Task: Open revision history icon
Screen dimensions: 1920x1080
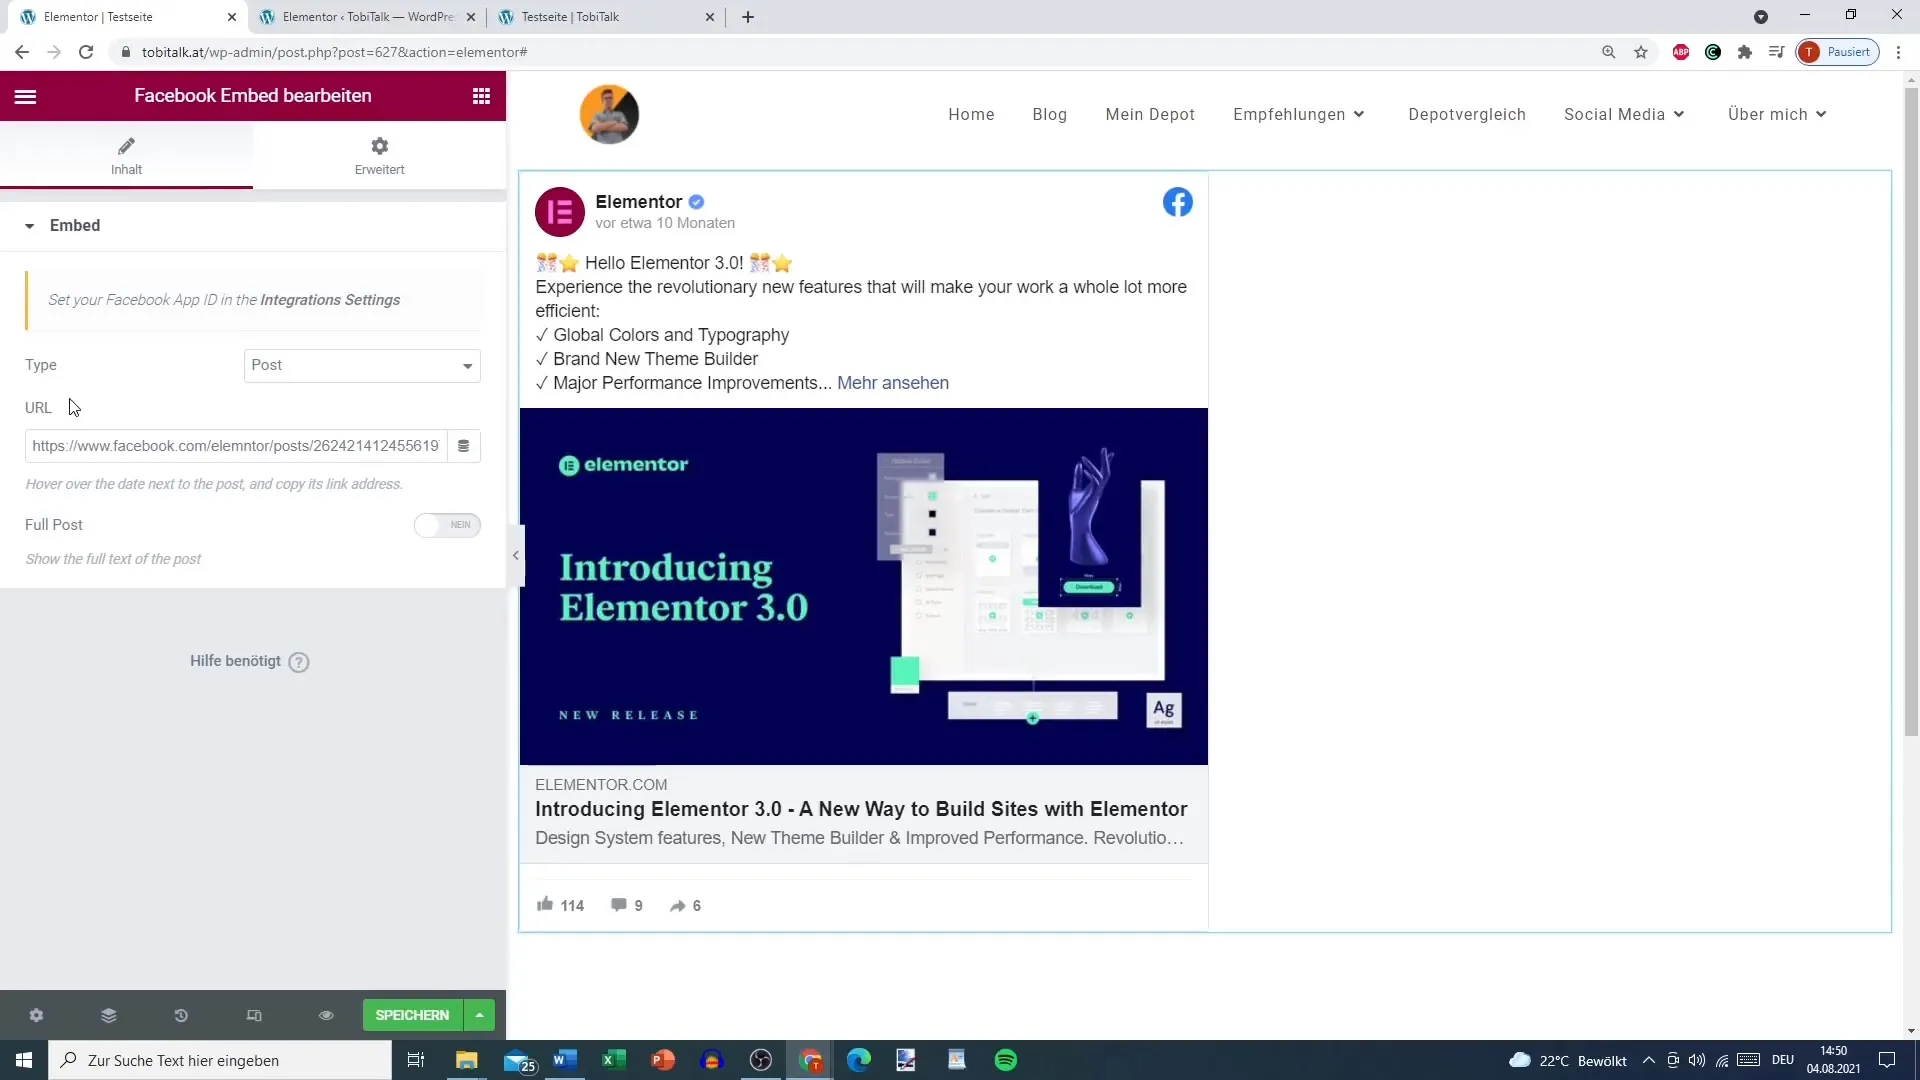Action: click(x=181, y=1015)
